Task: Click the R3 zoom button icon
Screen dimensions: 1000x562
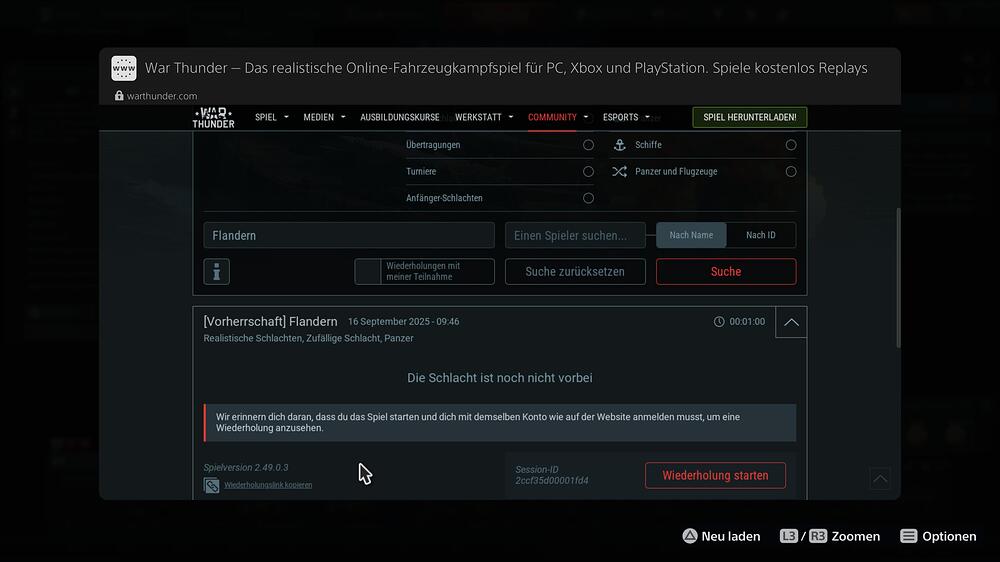Action: point(818,536)
